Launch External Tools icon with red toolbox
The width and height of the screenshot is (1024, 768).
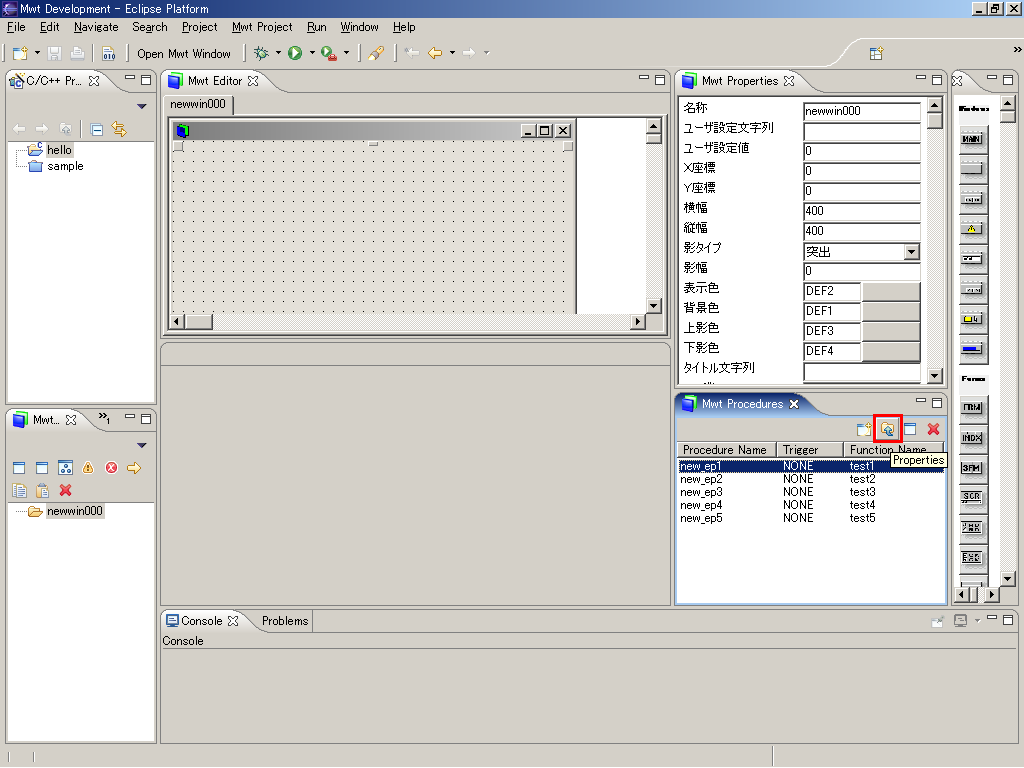coord(329,53)
